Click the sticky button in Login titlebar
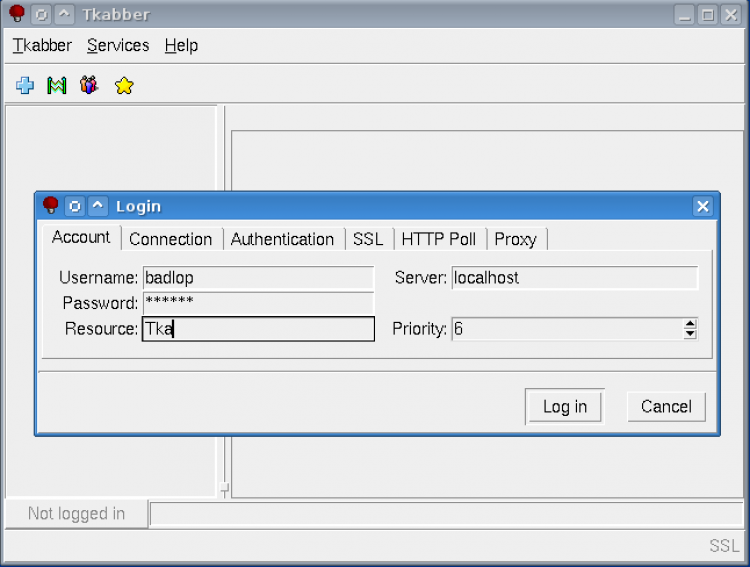Viewport: 750px width, 567px height. pyautogui.click(x=74, y=206)
